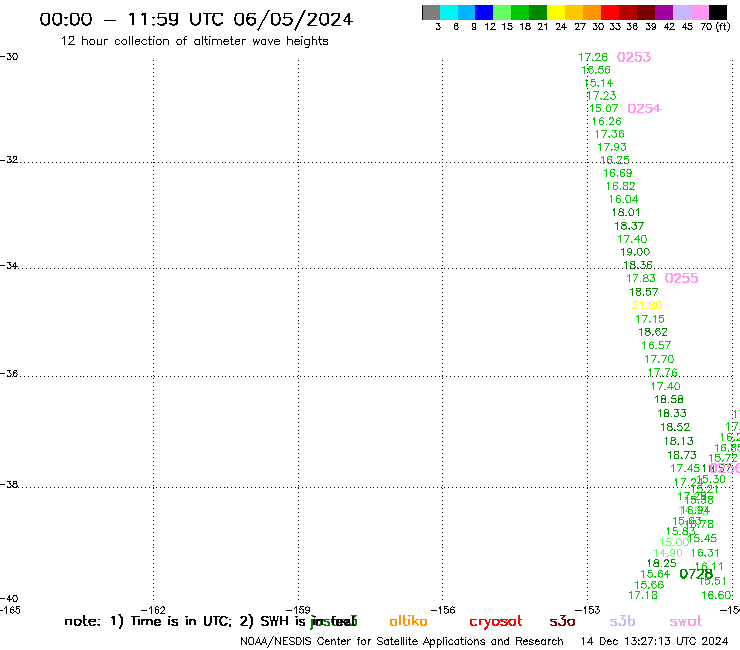Click the yellow 21.80 wave height value
740x650 pixels.
pos(647,305)
